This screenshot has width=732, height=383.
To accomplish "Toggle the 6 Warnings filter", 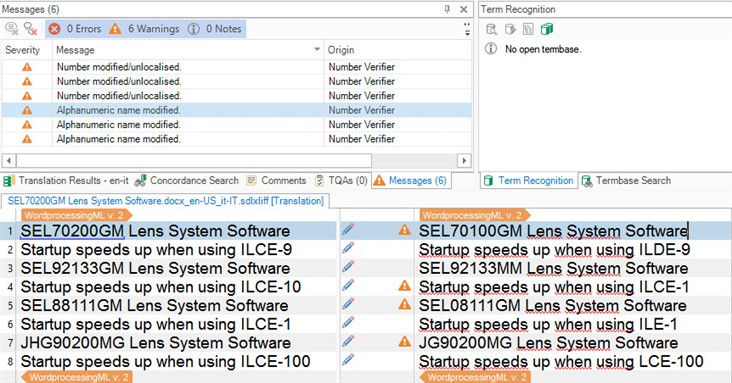I will 144,29.
